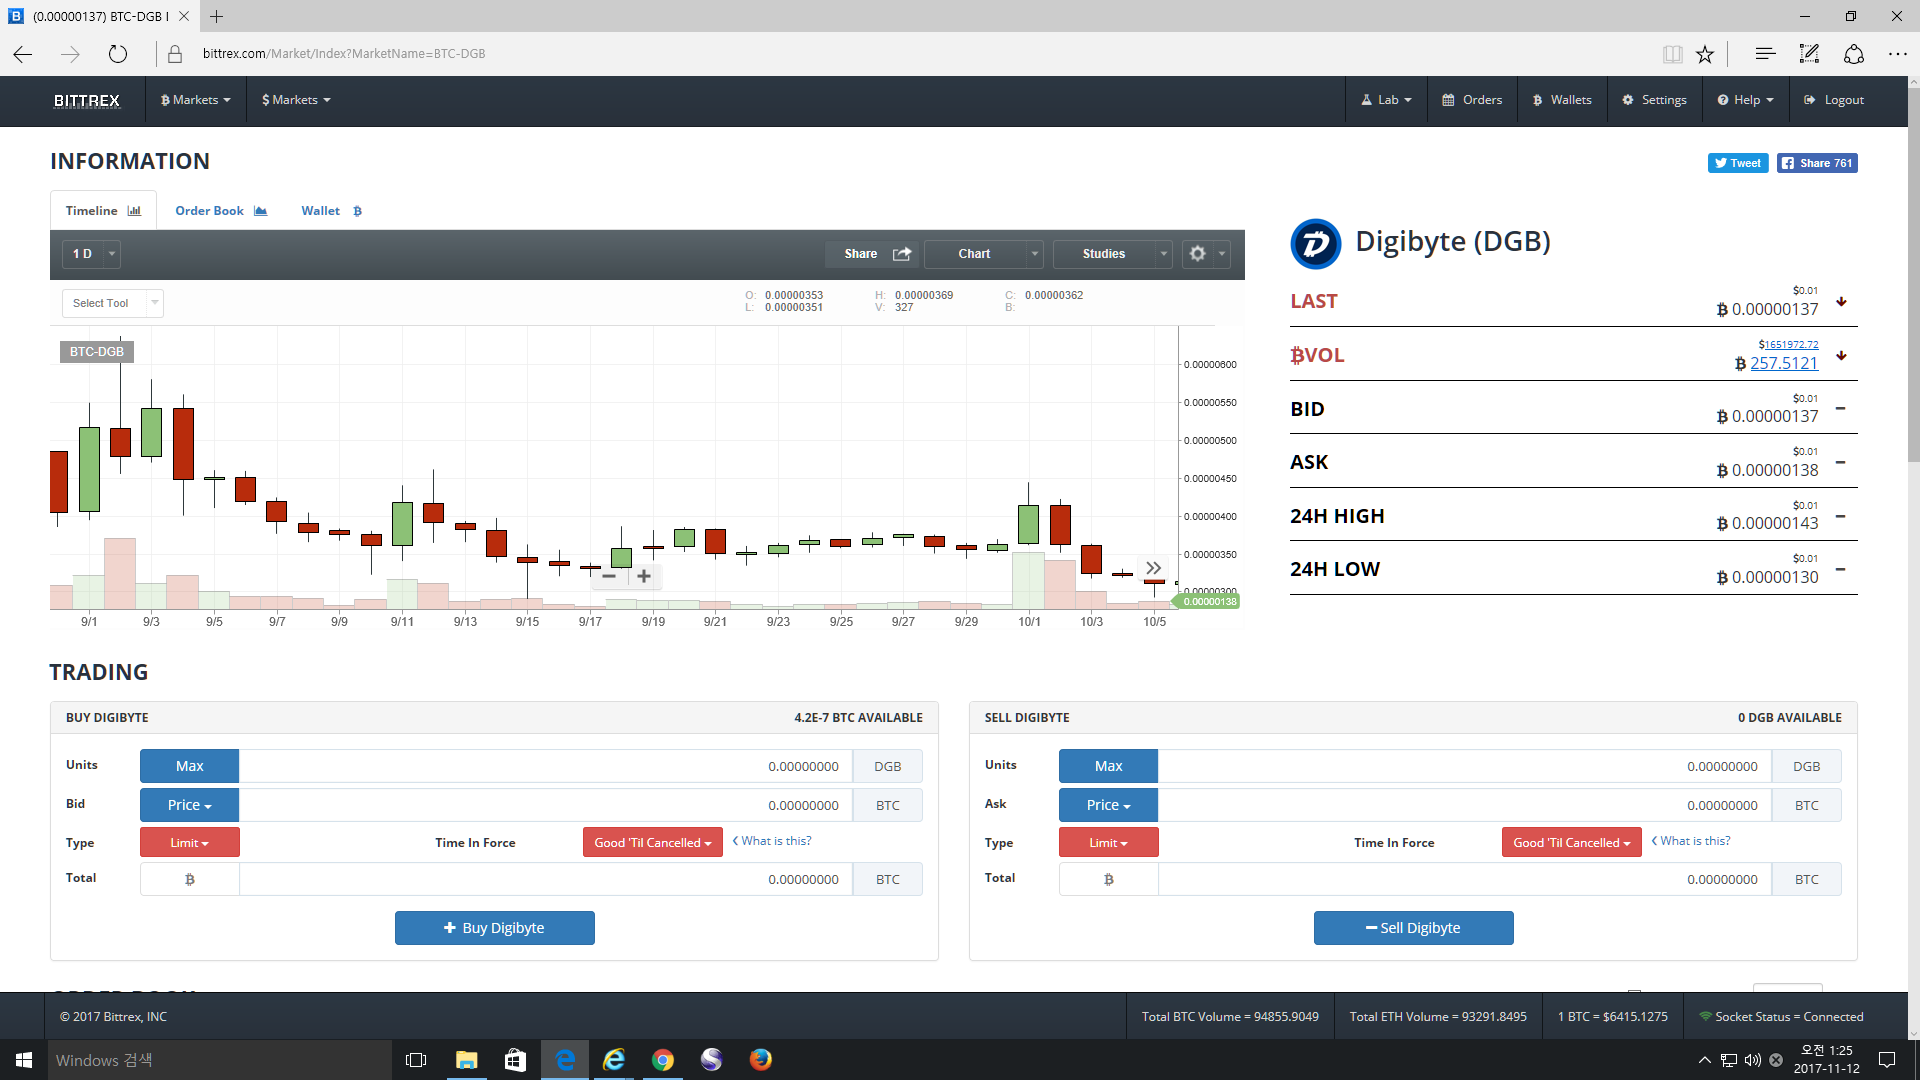Open Limit type dropdown in Sell panel
Viewport: 1920px width, 1080px height.
pos(1108,843)
